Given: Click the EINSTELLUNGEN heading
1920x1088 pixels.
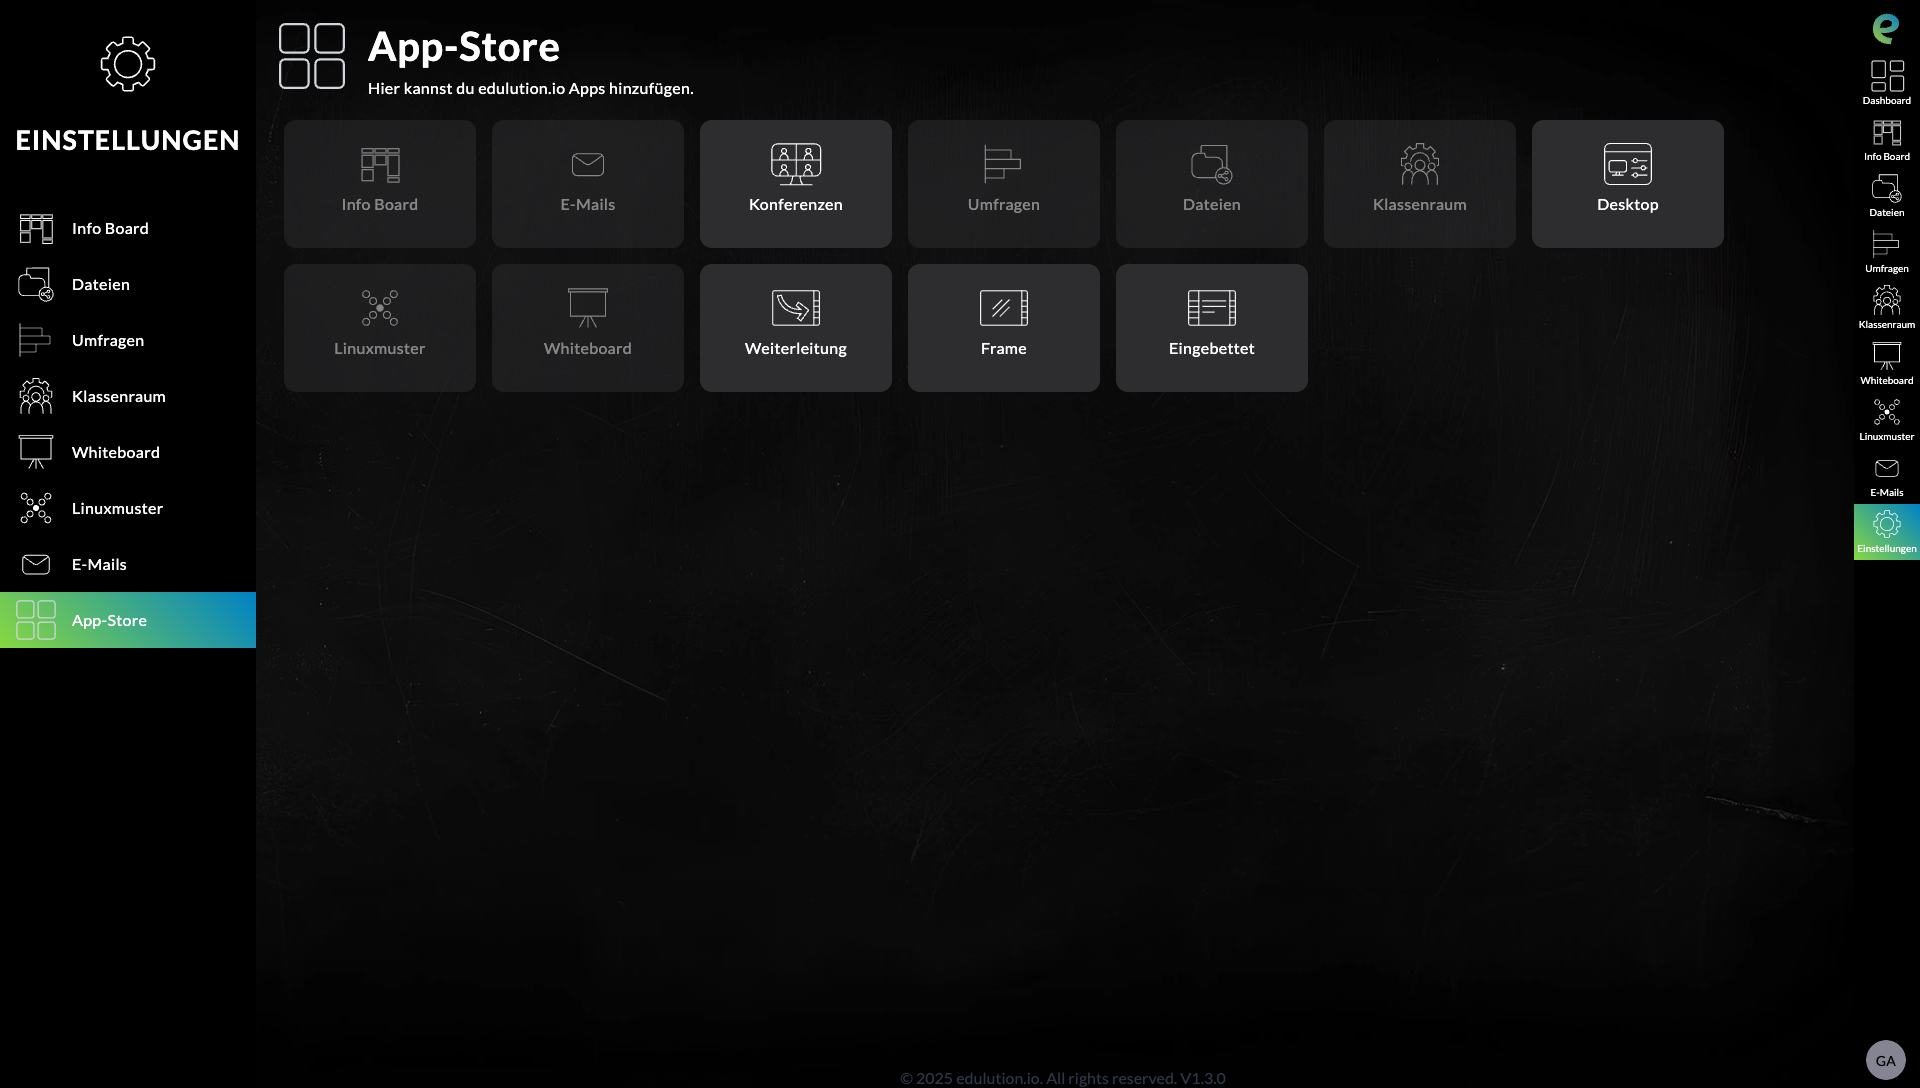Looking at the screenshot, I should [128, 140].
